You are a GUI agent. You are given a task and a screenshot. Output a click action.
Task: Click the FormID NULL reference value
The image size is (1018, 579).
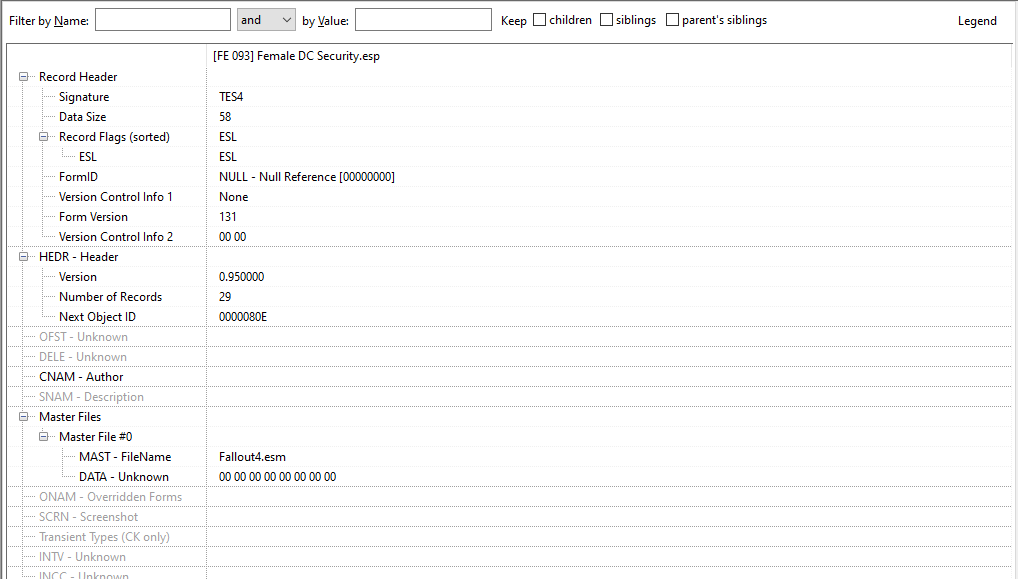coord(306,177)
